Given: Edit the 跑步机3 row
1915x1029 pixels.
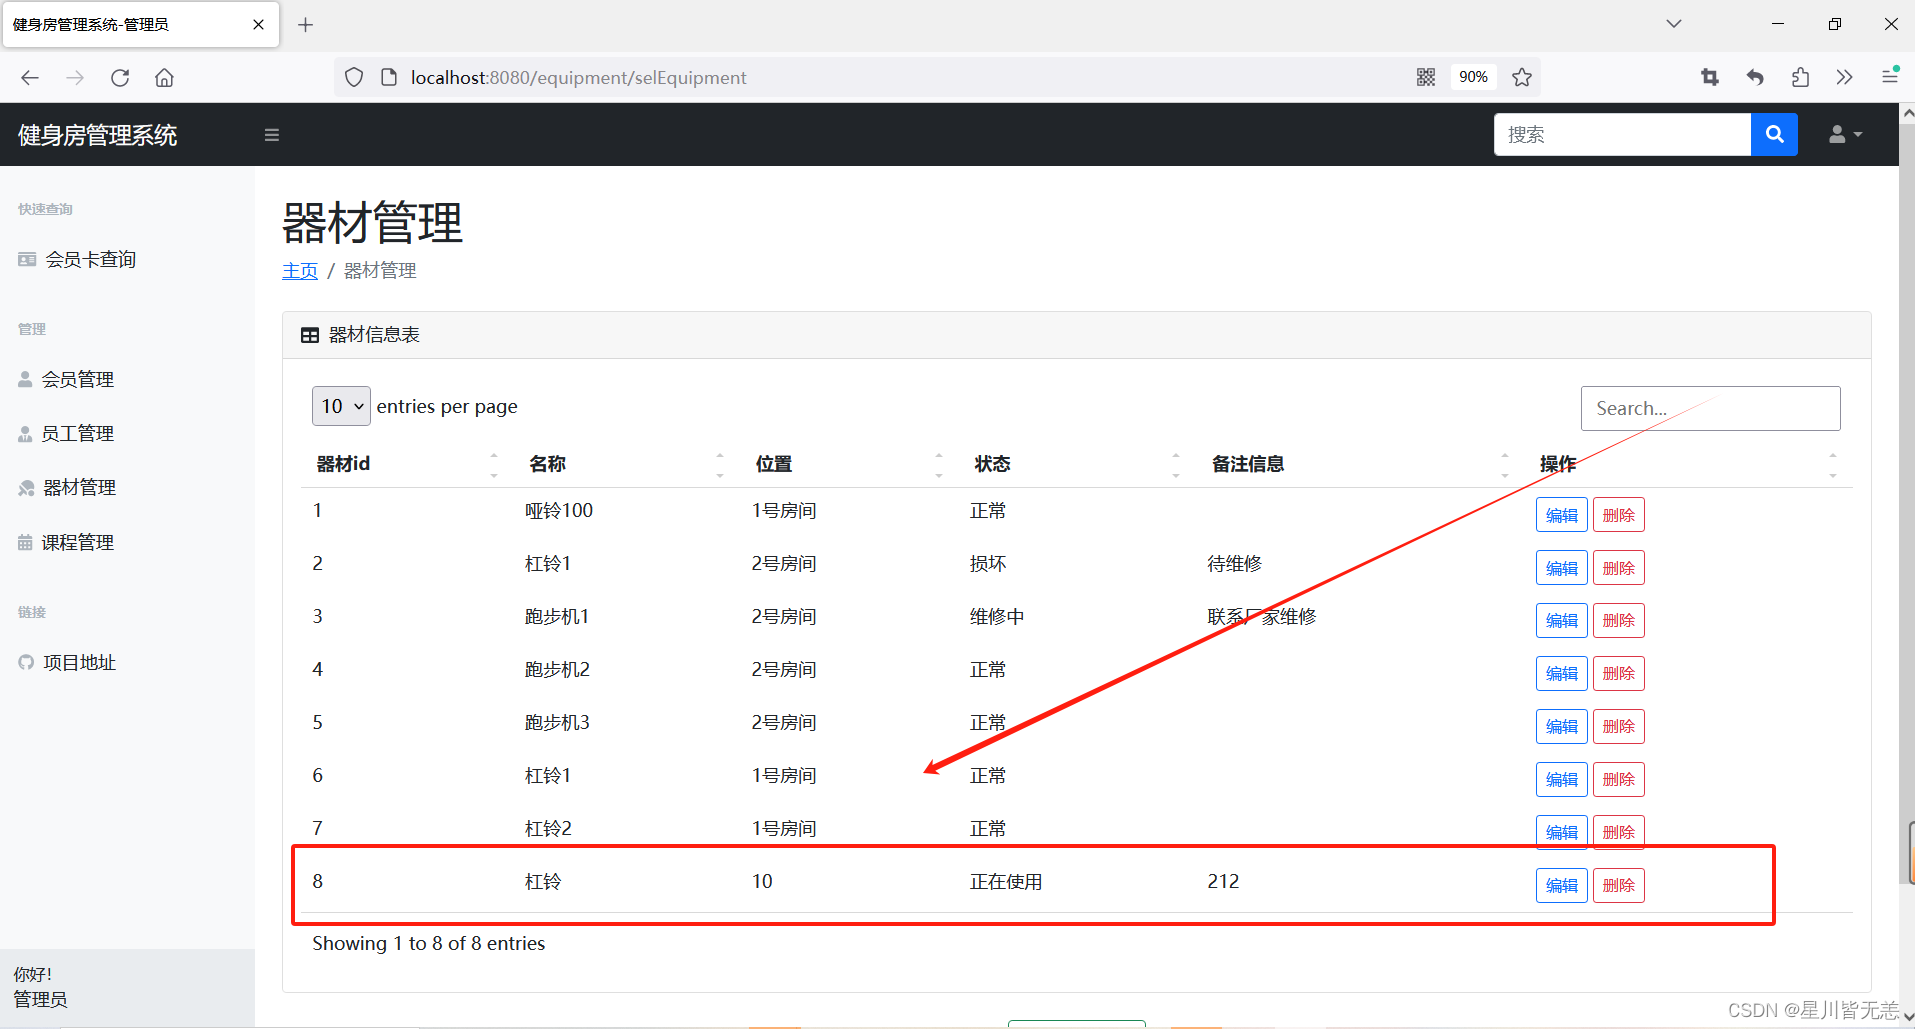Looking at the screenshot, I should click(x=1561, y=726).
